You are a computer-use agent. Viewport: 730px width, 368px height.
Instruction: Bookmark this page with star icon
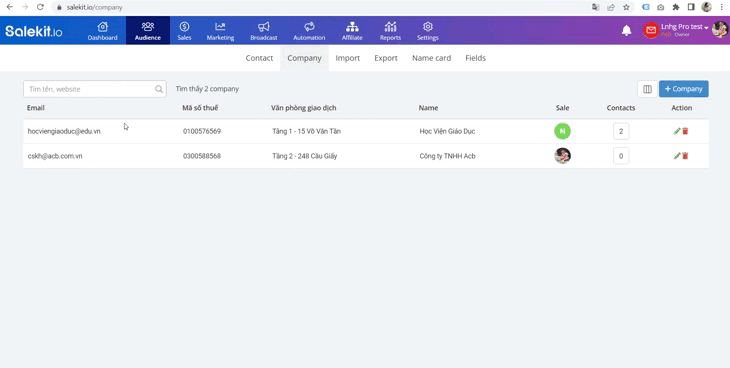coord(626,7)
